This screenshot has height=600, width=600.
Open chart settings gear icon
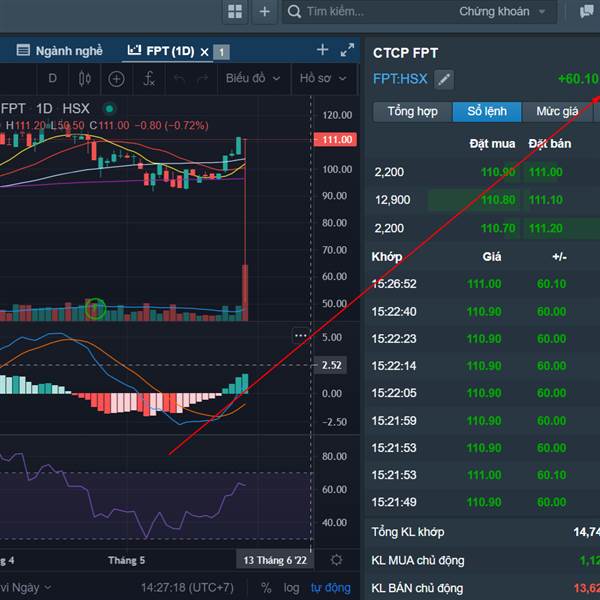(336, 560)
